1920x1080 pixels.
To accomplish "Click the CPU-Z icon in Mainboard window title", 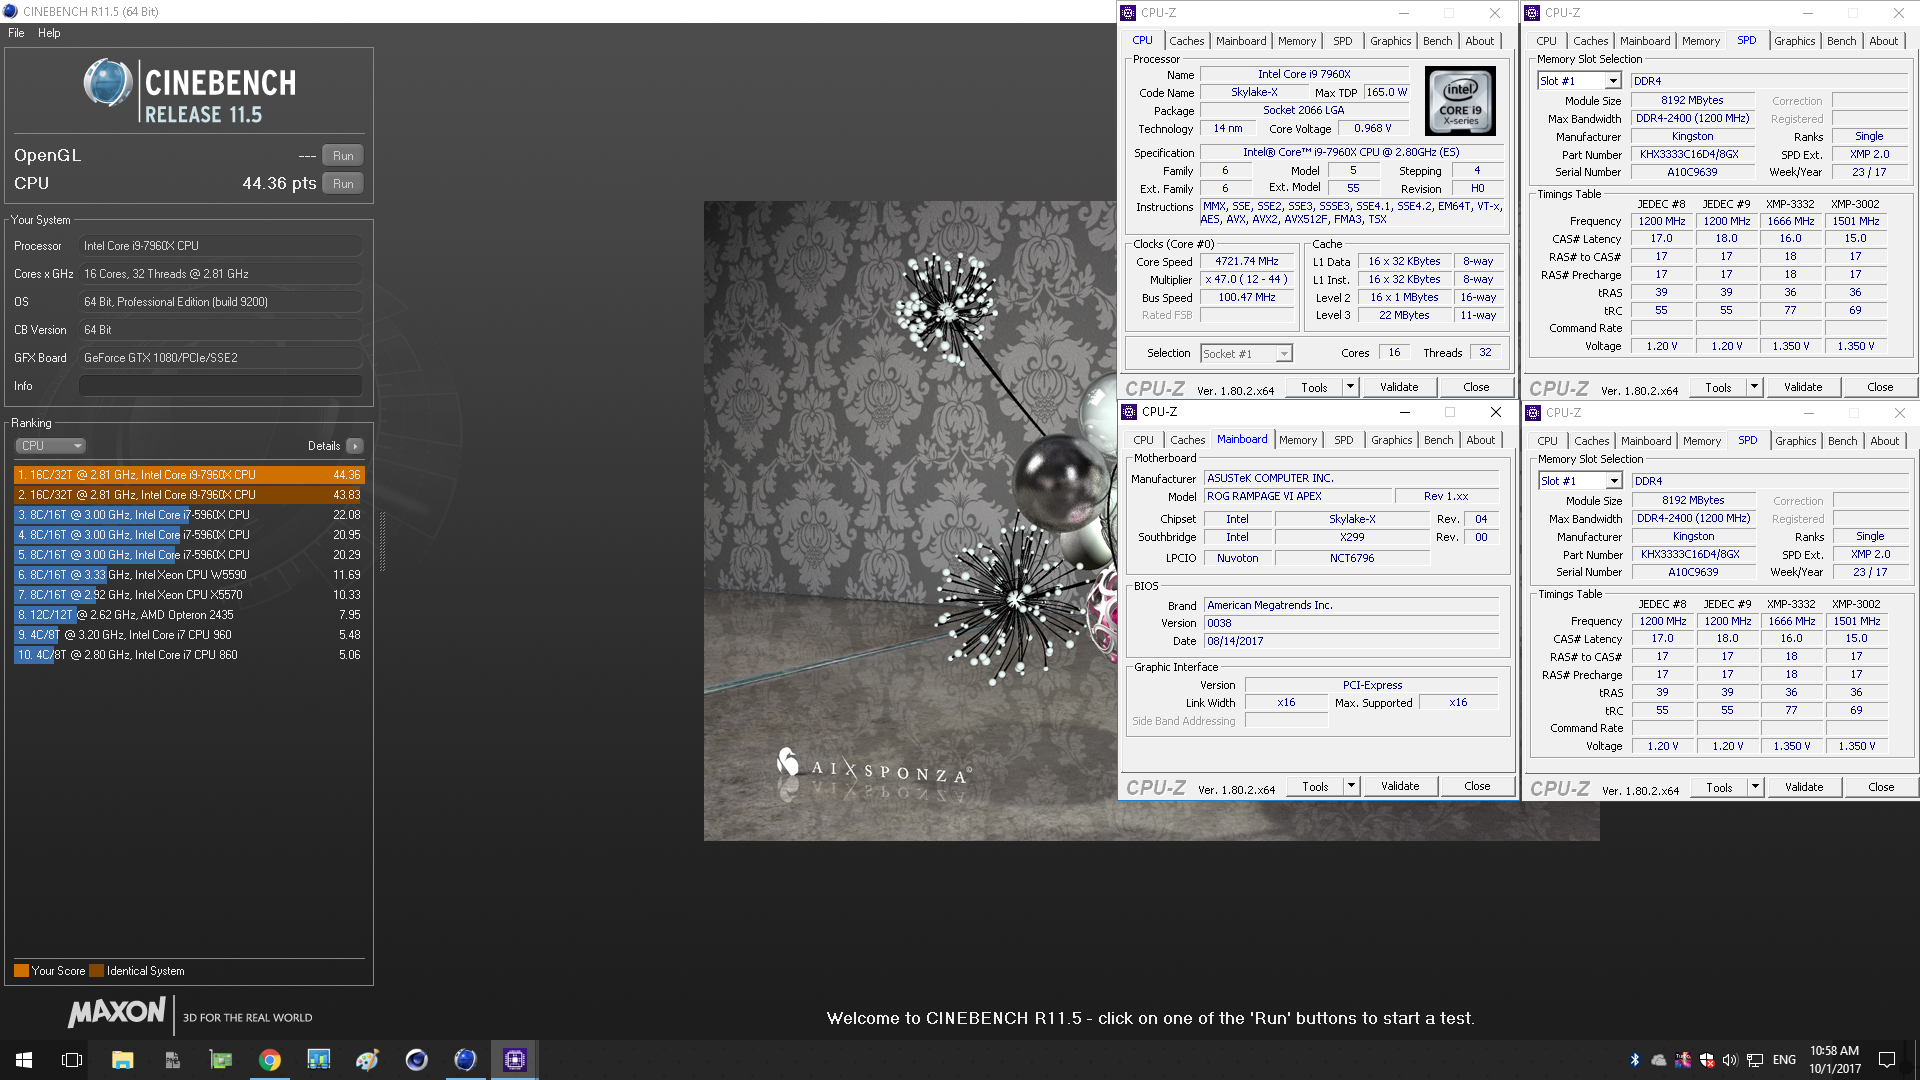I will click(1130, 412).
